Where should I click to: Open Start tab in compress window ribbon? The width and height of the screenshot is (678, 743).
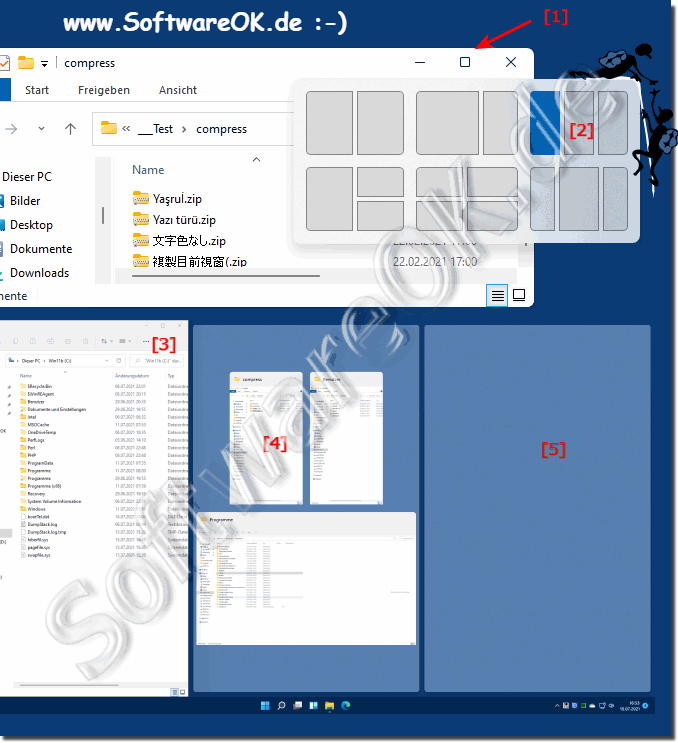pyautogui.click(x=37, y=90)
